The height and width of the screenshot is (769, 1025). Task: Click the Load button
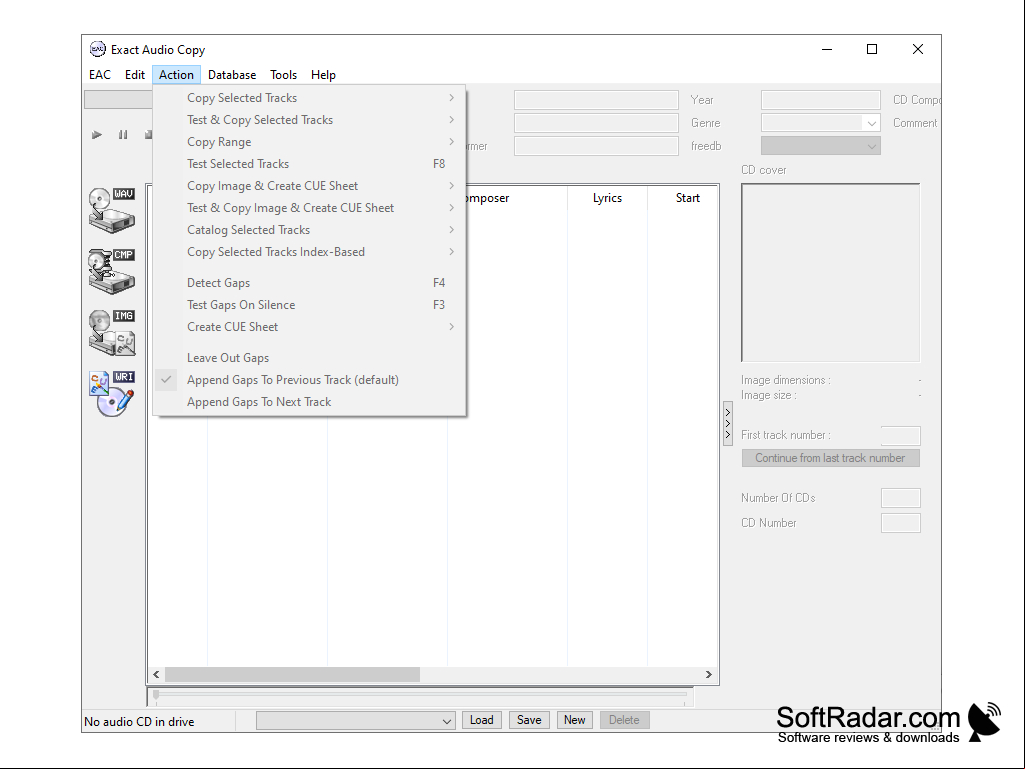point(482,720)
